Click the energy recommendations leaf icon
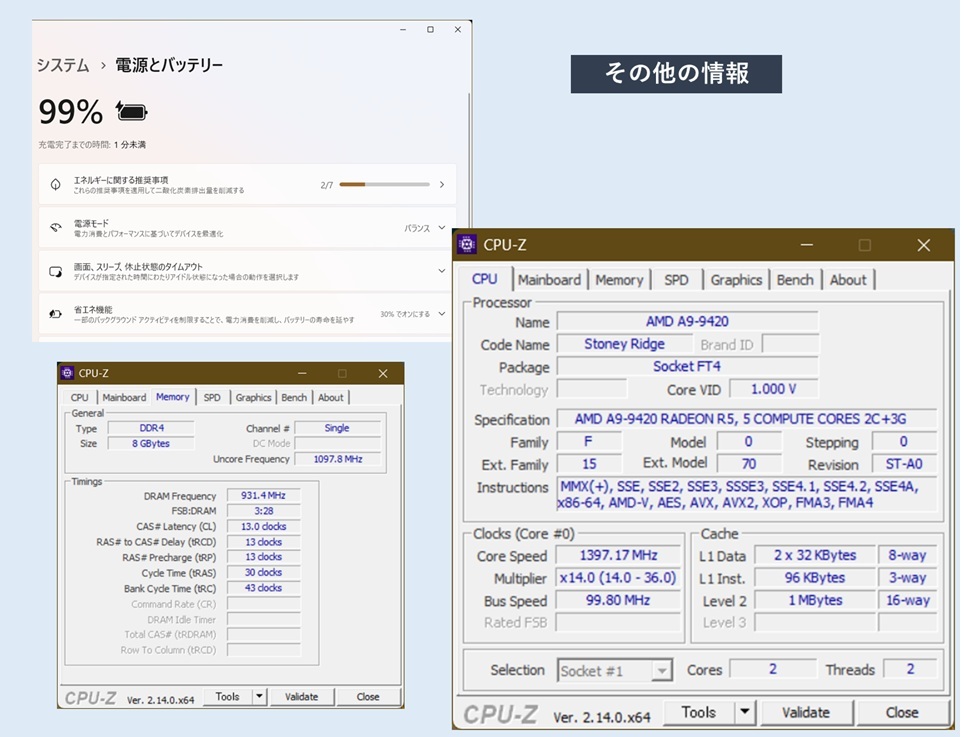This screenshot has height=737, width=967. (55, 185)
